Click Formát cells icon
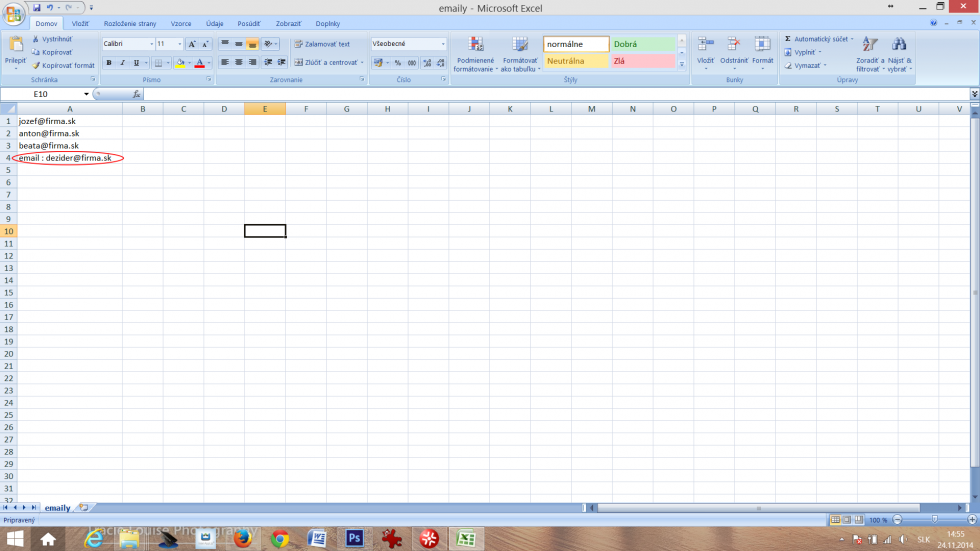 [x=762, y=44]
